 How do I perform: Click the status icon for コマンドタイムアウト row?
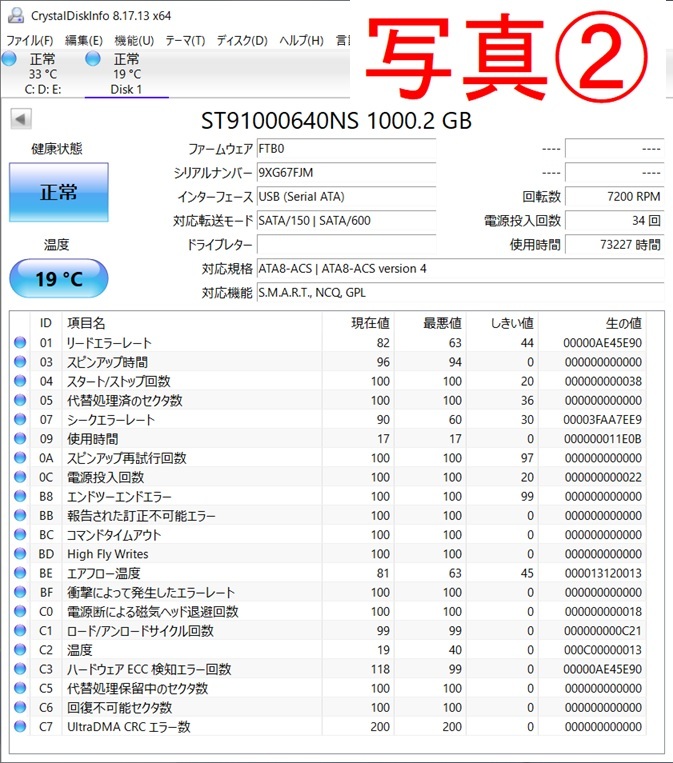coord(20,534)
